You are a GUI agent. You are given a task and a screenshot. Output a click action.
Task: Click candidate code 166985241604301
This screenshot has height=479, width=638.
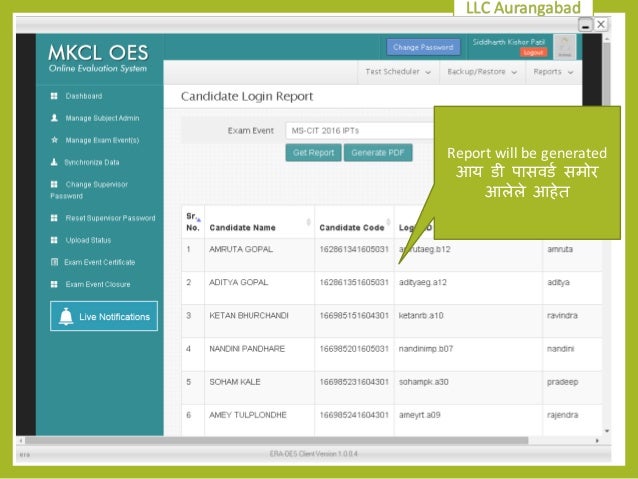354,415
